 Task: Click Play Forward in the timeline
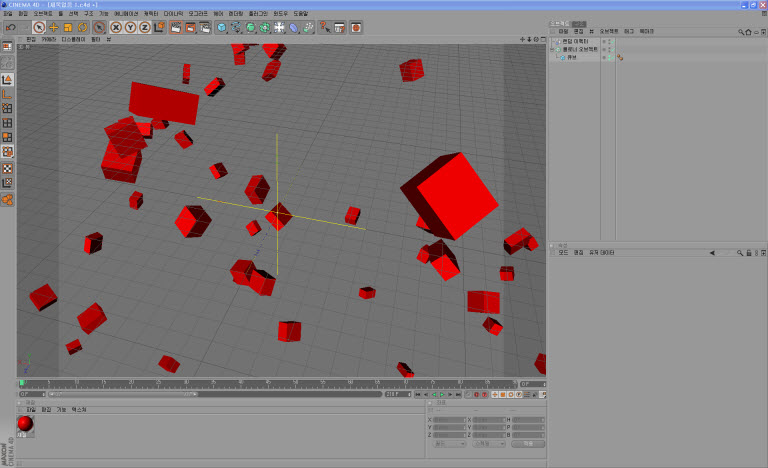click(442, 394)
